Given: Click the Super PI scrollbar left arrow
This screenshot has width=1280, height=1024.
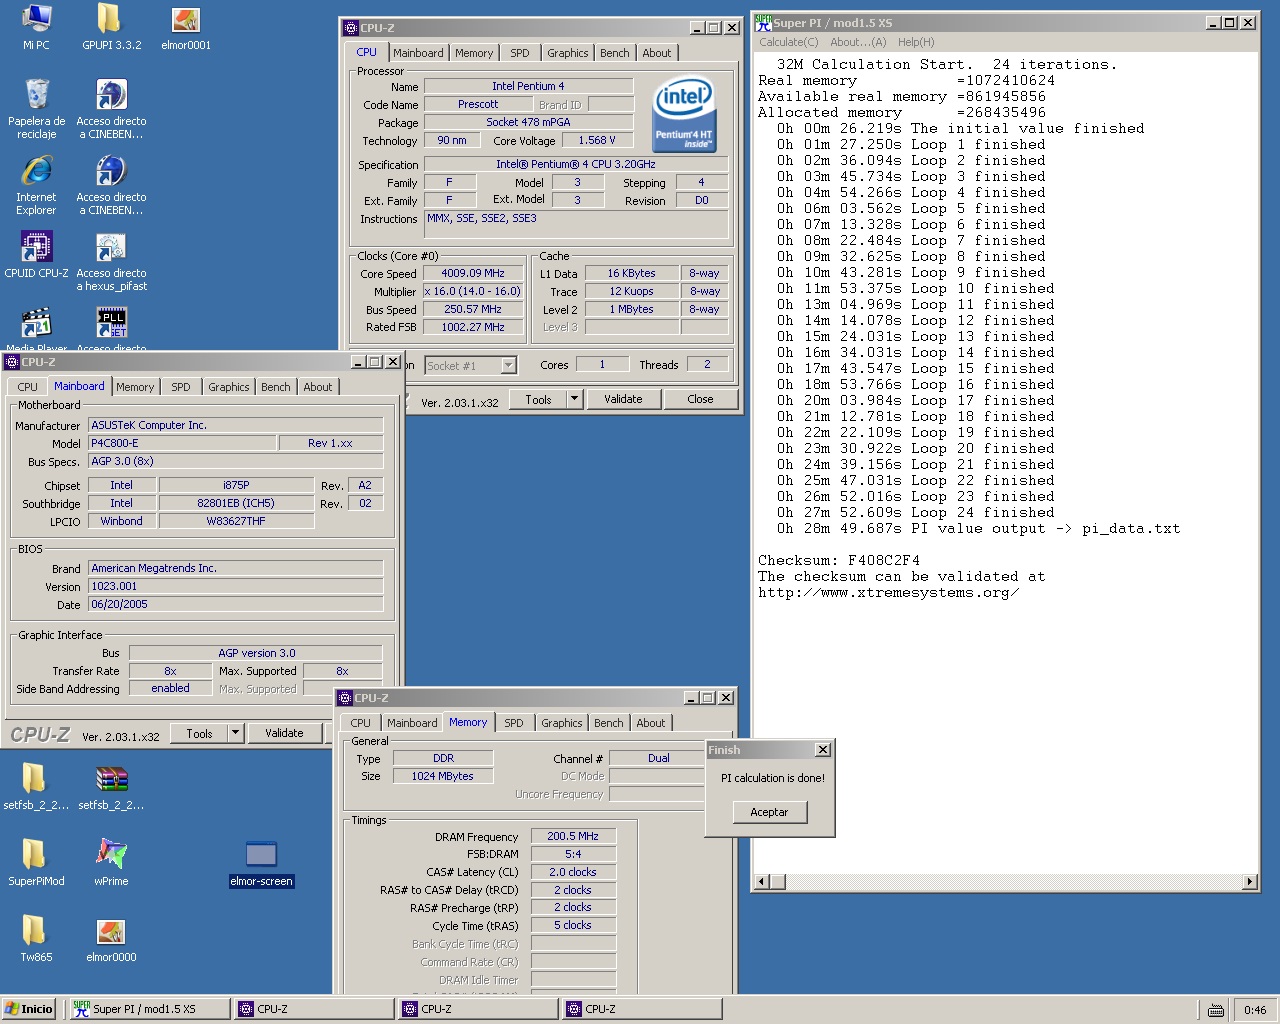Looking at the screenshot, I should point(762,881).
